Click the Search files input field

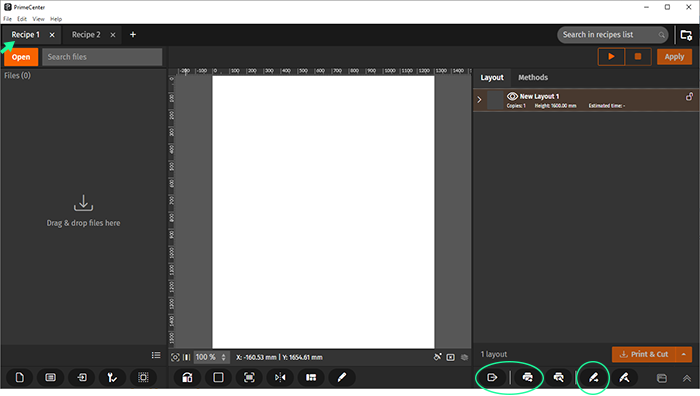point(102,57)
